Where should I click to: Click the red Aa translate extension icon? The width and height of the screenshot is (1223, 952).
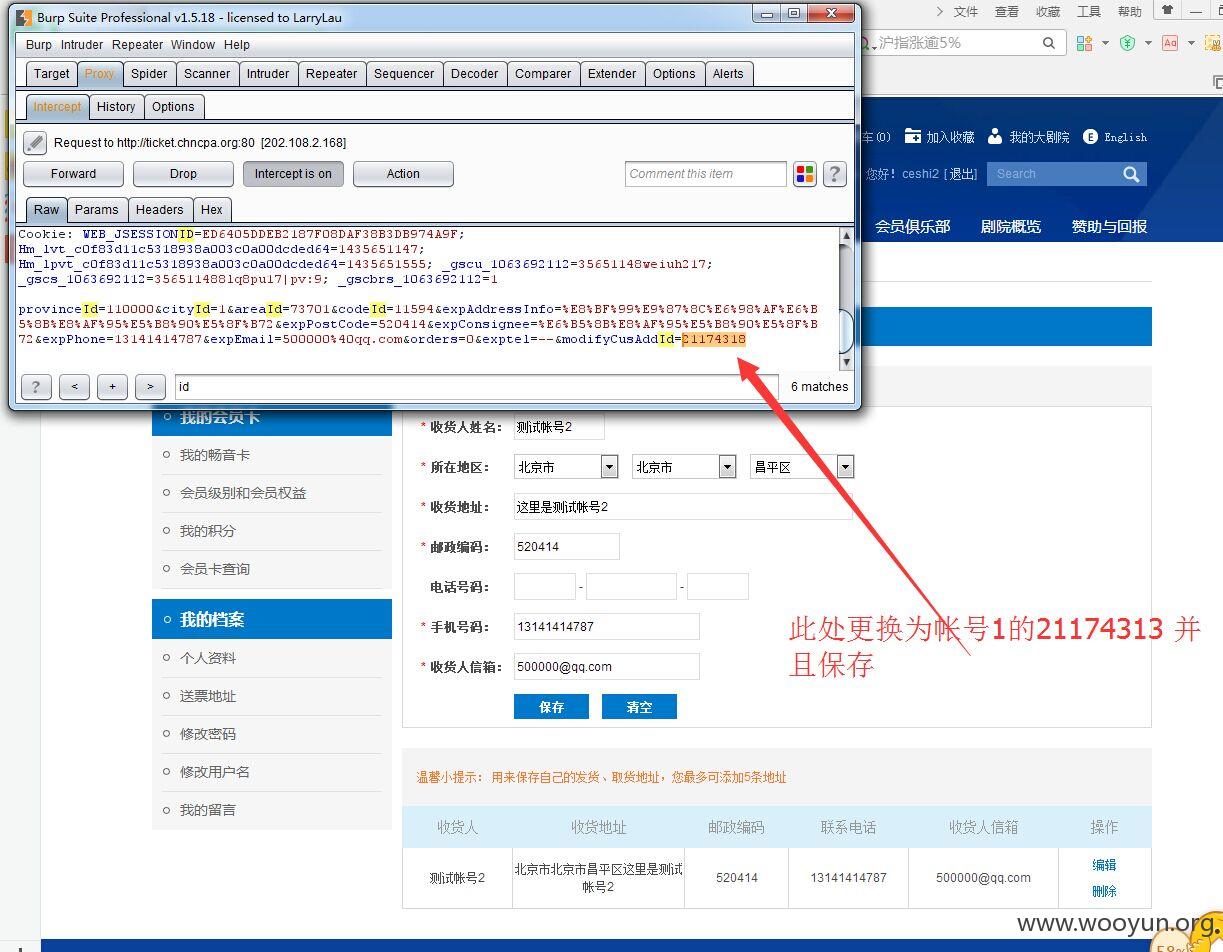click(1169, 43)
